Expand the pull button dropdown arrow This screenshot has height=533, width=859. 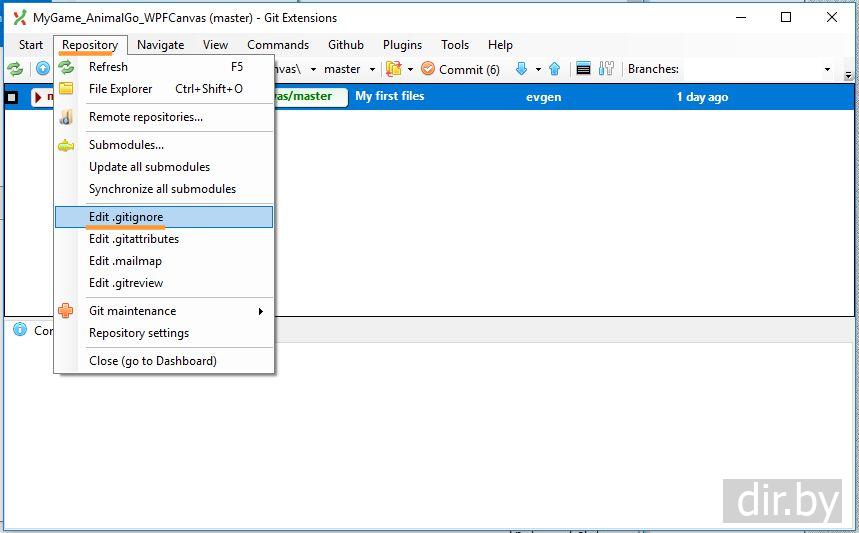pyautogui.click(x=538, y=69)
